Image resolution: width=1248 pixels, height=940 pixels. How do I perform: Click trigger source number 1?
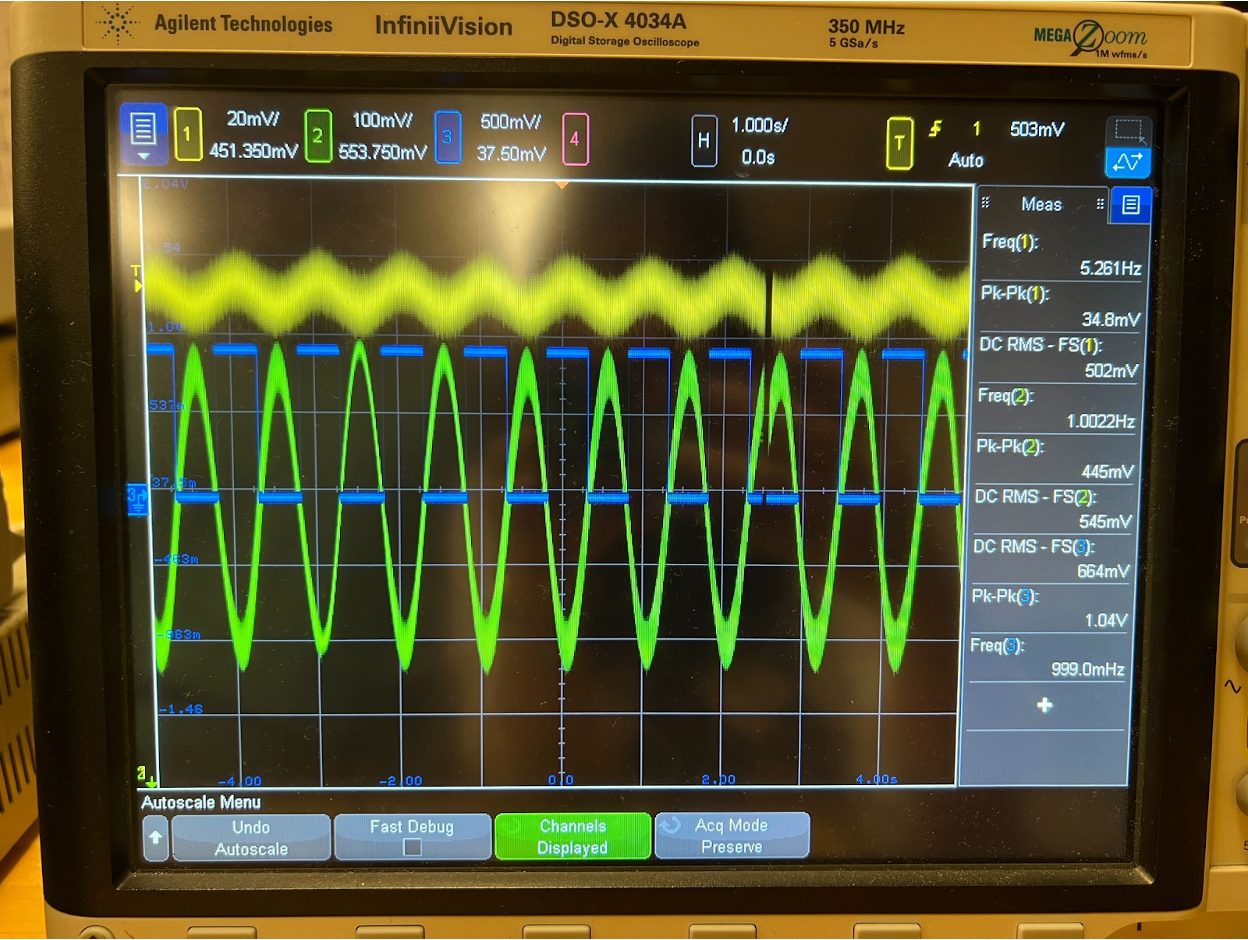[x=977, y=128]
